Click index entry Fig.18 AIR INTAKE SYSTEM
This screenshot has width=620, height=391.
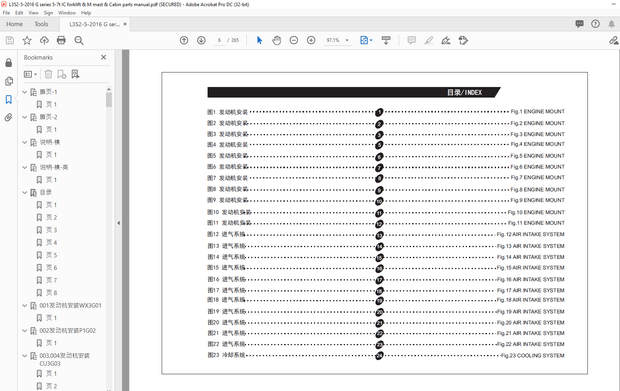tap(530, 300)
